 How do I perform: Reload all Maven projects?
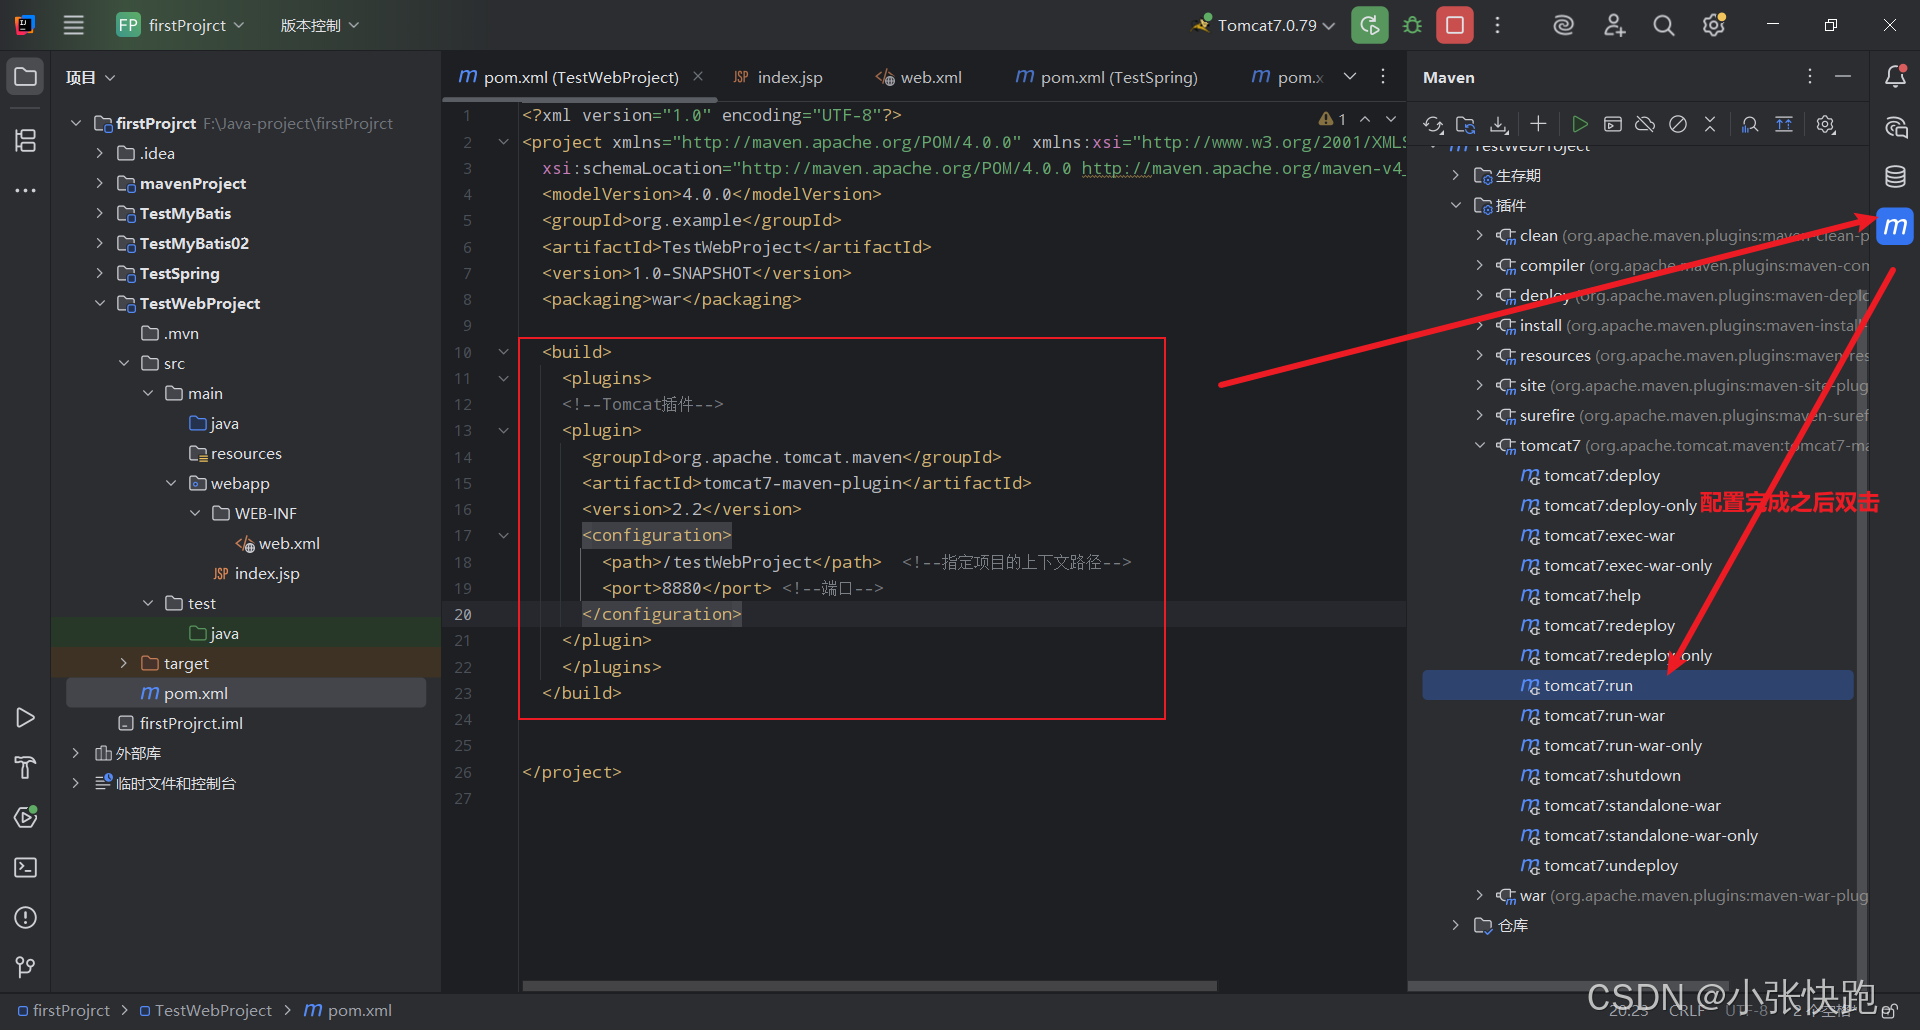point(1433,124)
